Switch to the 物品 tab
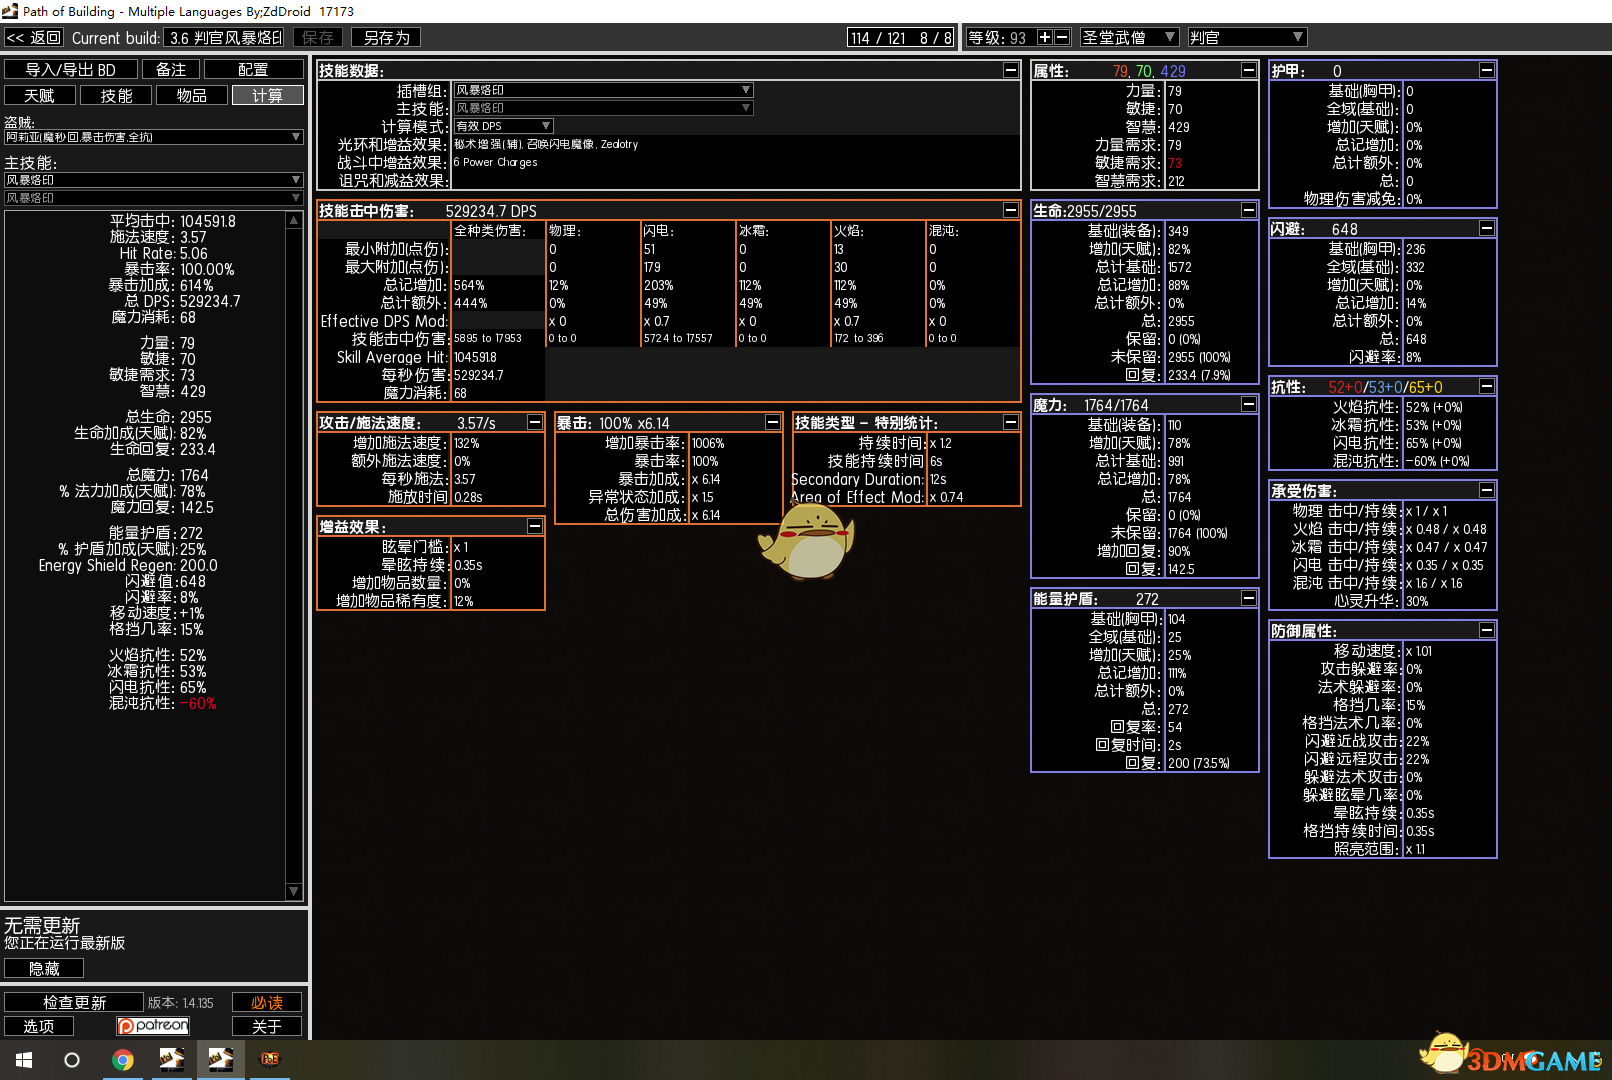This screenshot has width=1612, height=1080. [x=191, y=95]
